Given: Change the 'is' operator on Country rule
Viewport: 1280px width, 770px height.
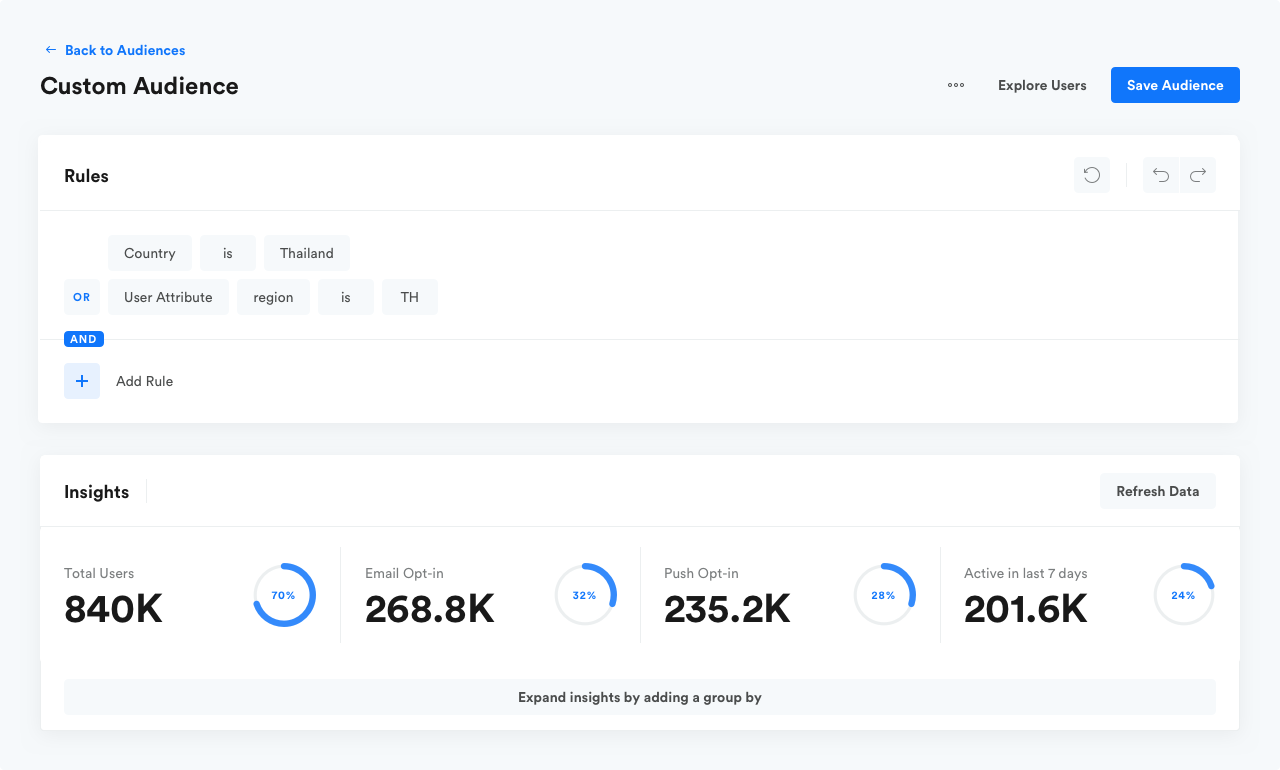Looking at the screenshot, I should (x=228, y=253).
